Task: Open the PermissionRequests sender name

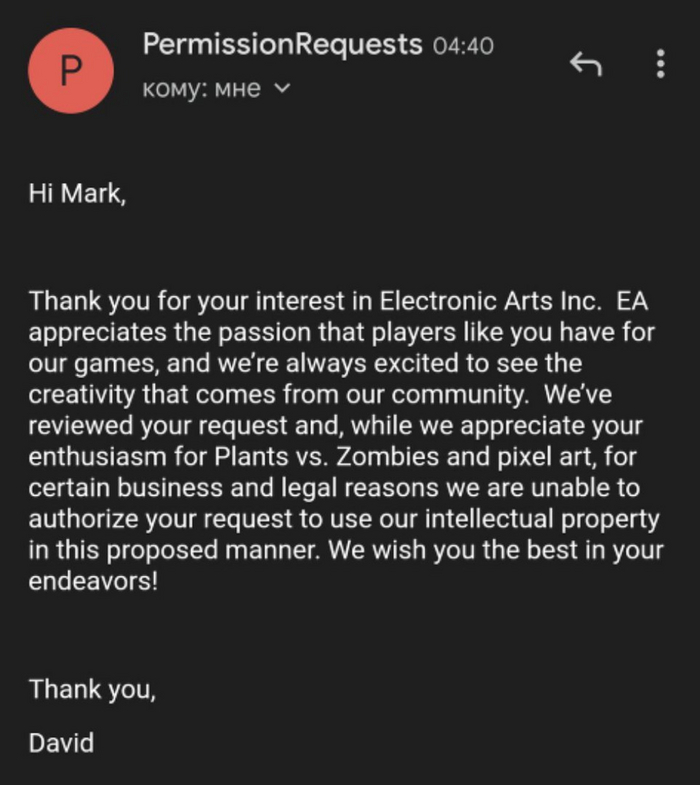Action: pyautogui.click(x=282, y=45)
